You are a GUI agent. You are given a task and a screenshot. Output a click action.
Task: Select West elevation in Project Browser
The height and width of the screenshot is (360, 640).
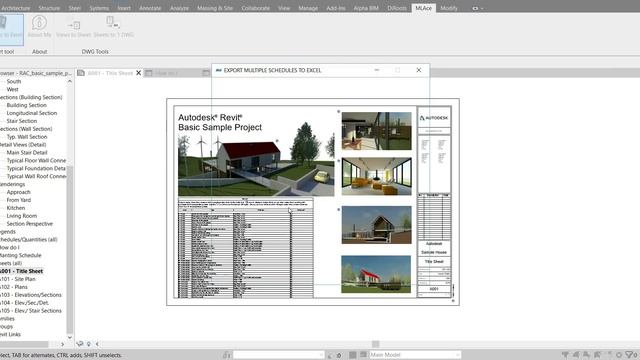tap(12, 89)
